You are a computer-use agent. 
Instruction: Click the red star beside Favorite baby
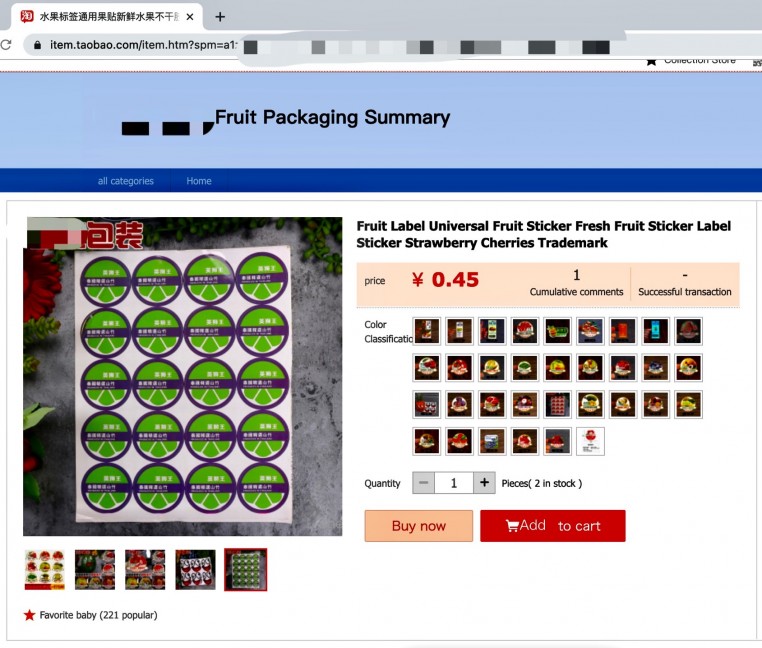(30, 615)
